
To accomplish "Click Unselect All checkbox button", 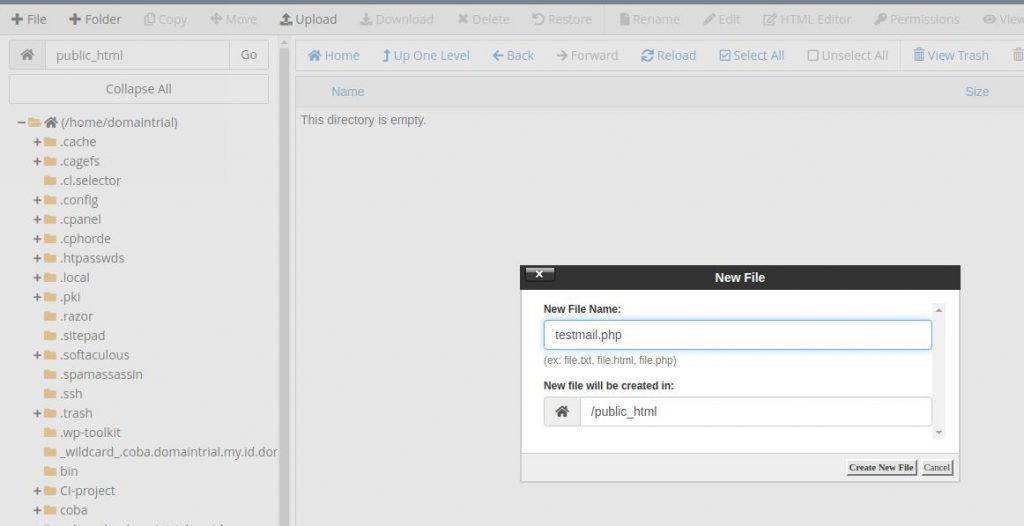I will coord(847,55).
